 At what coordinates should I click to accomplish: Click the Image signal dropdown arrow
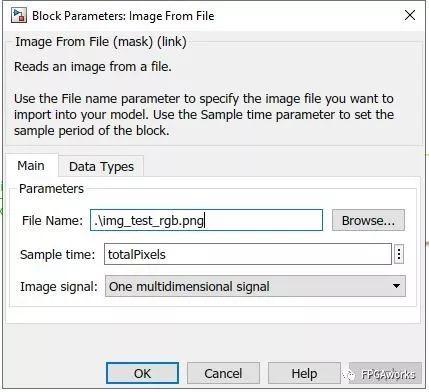[396, 286]
